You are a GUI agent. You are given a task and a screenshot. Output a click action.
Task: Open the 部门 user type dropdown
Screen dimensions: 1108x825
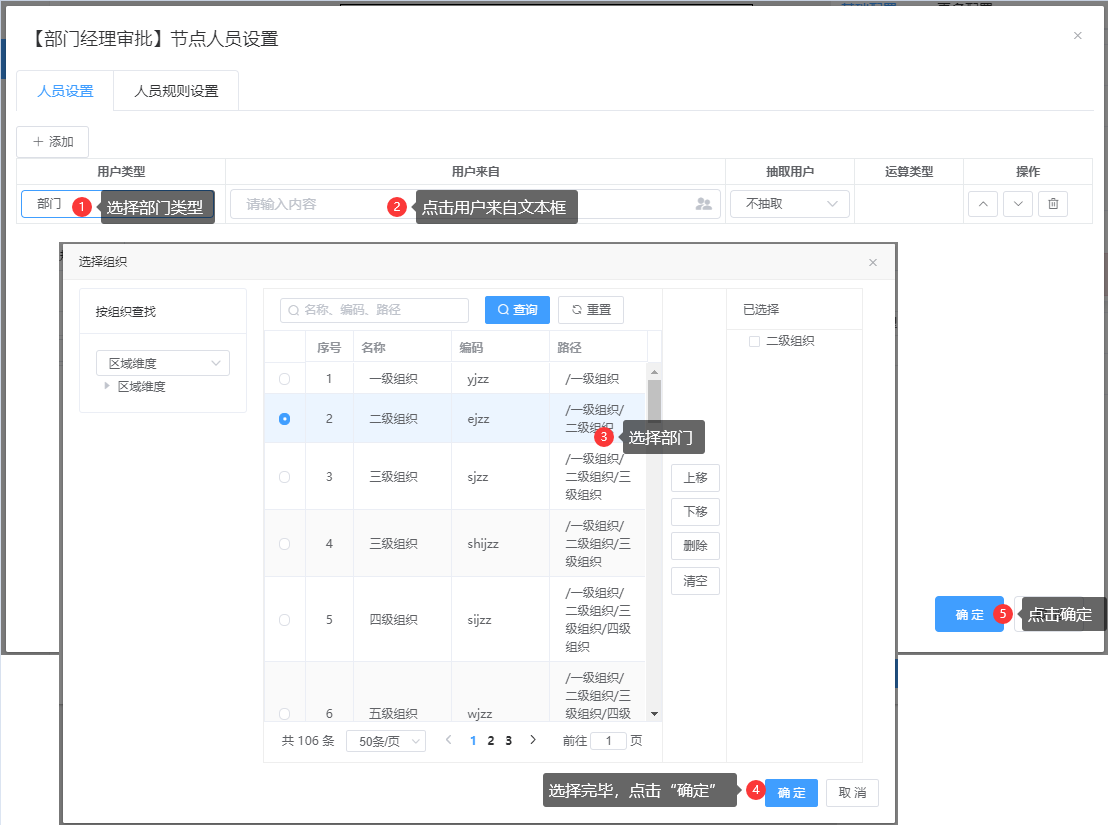(x=117, y=204)
